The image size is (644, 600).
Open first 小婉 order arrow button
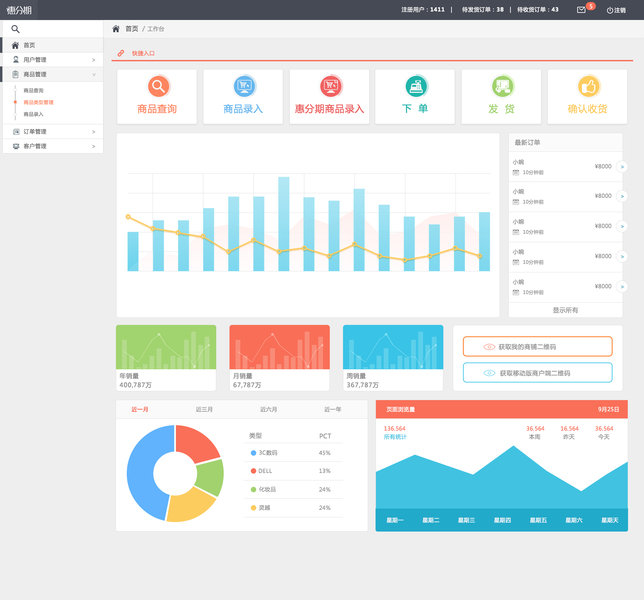622,167
